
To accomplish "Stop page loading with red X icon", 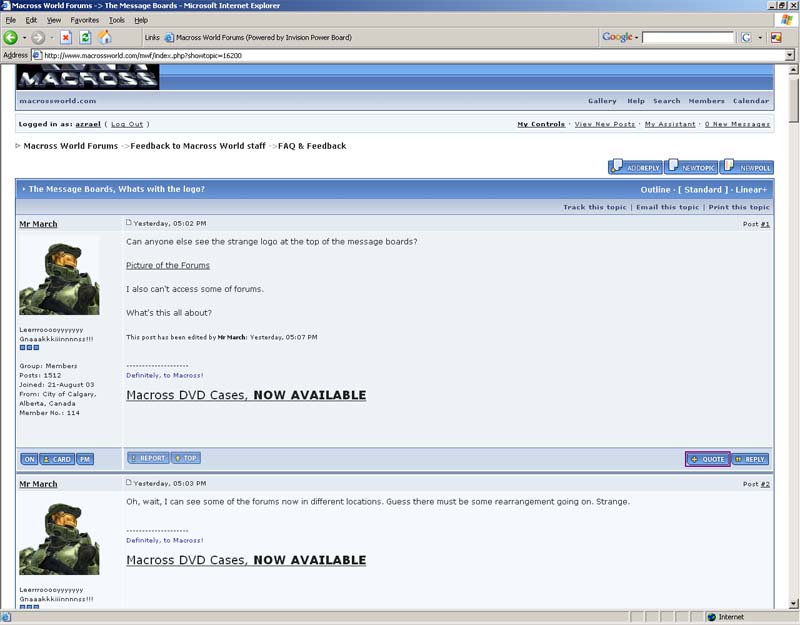I will click(66, 37).
